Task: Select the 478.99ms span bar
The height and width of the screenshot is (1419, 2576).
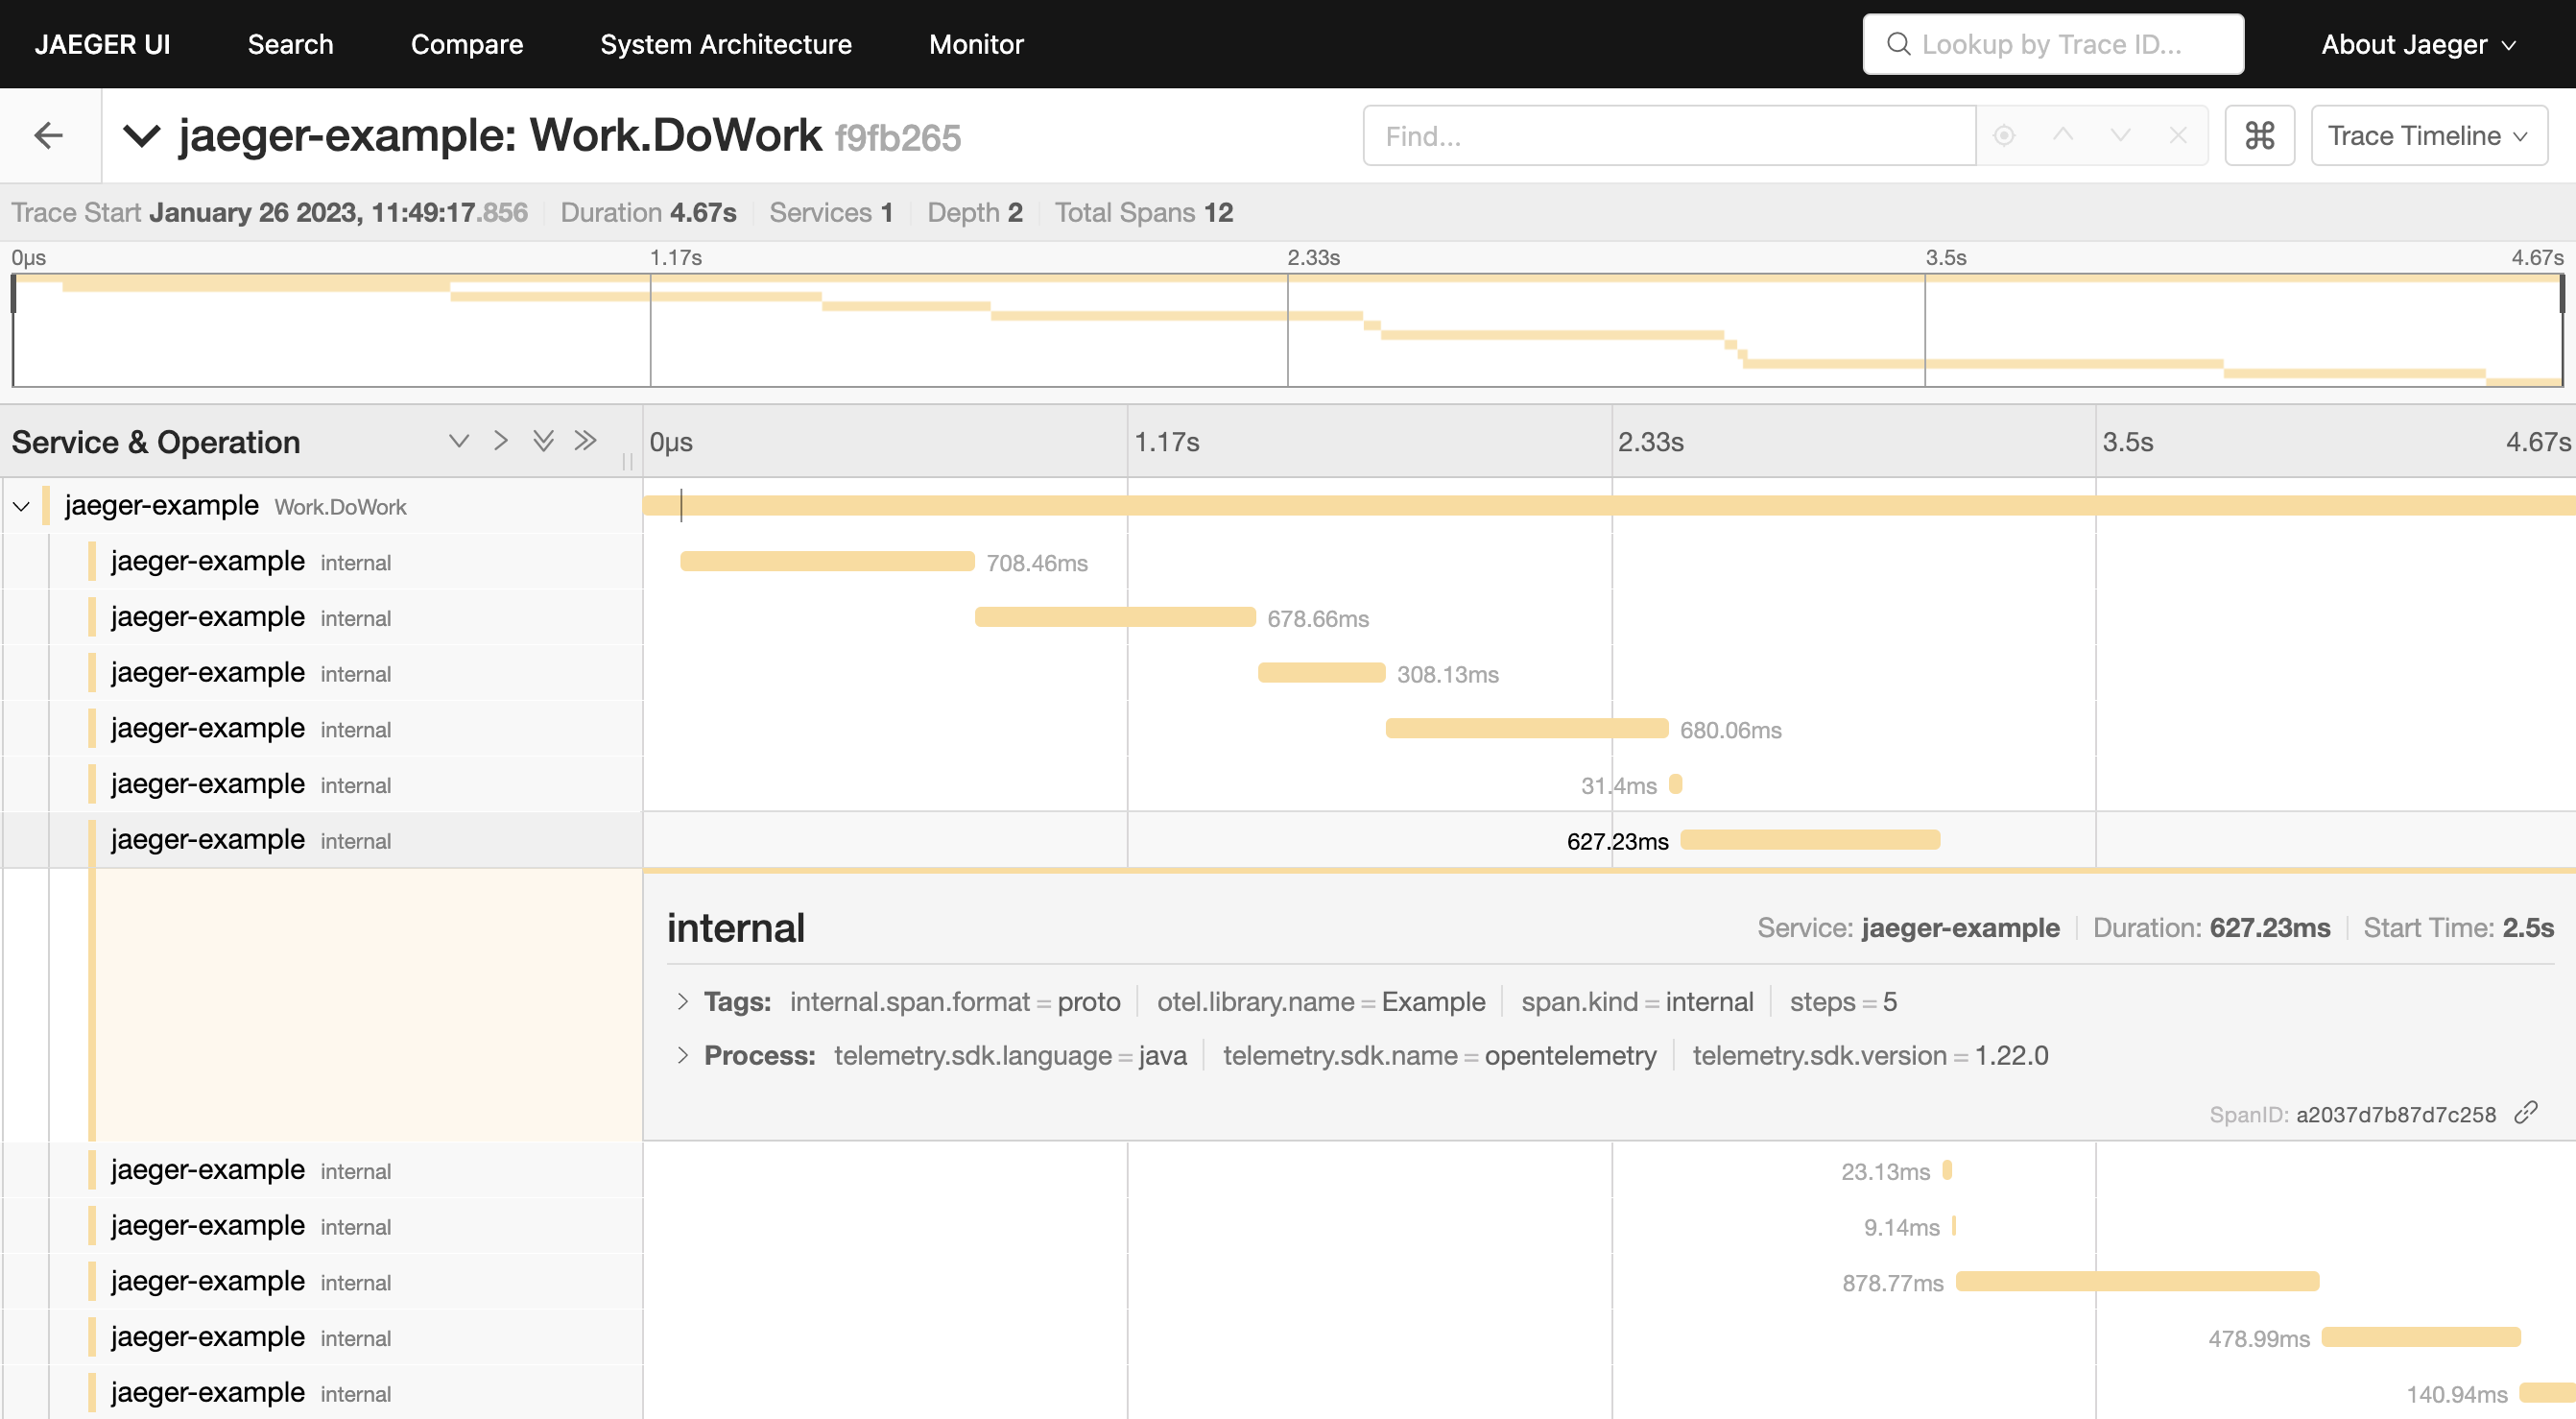Action: tap(2421, 1337)
